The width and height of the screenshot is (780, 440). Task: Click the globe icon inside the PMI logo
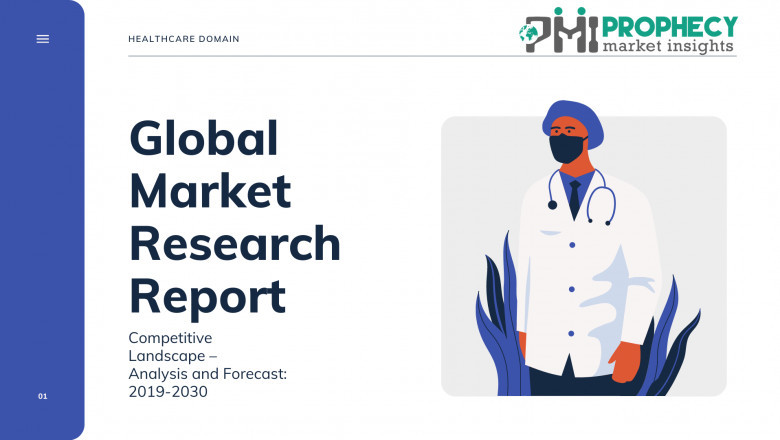526,35
